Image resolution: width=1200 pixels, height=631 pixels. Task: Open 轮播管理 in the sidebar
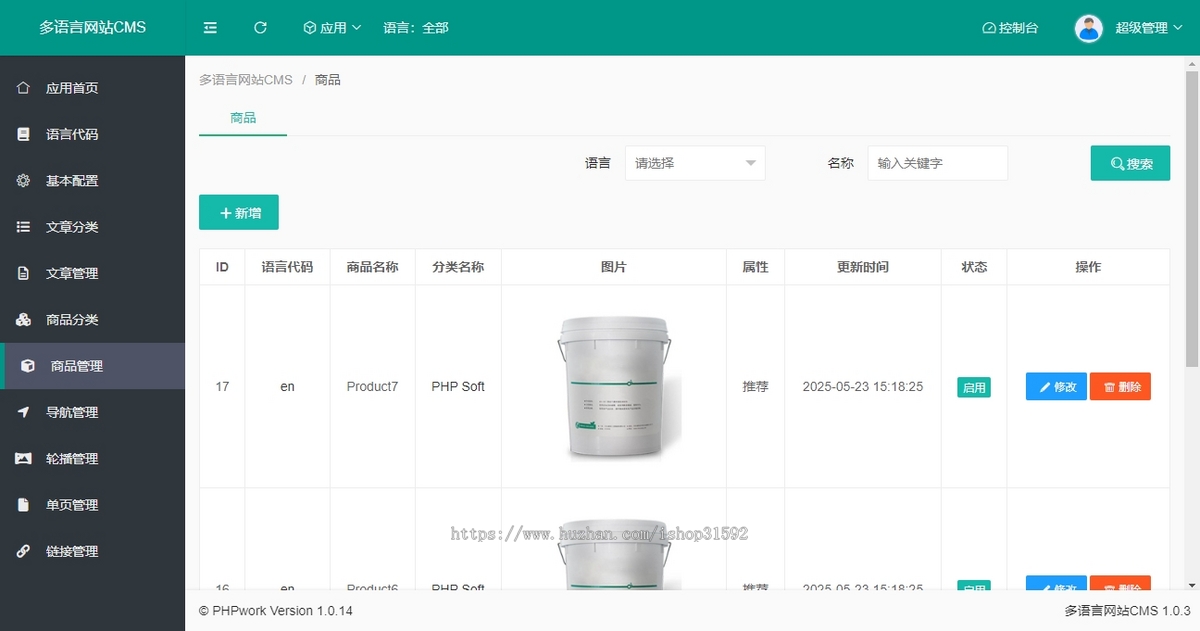tap(92, 459)
